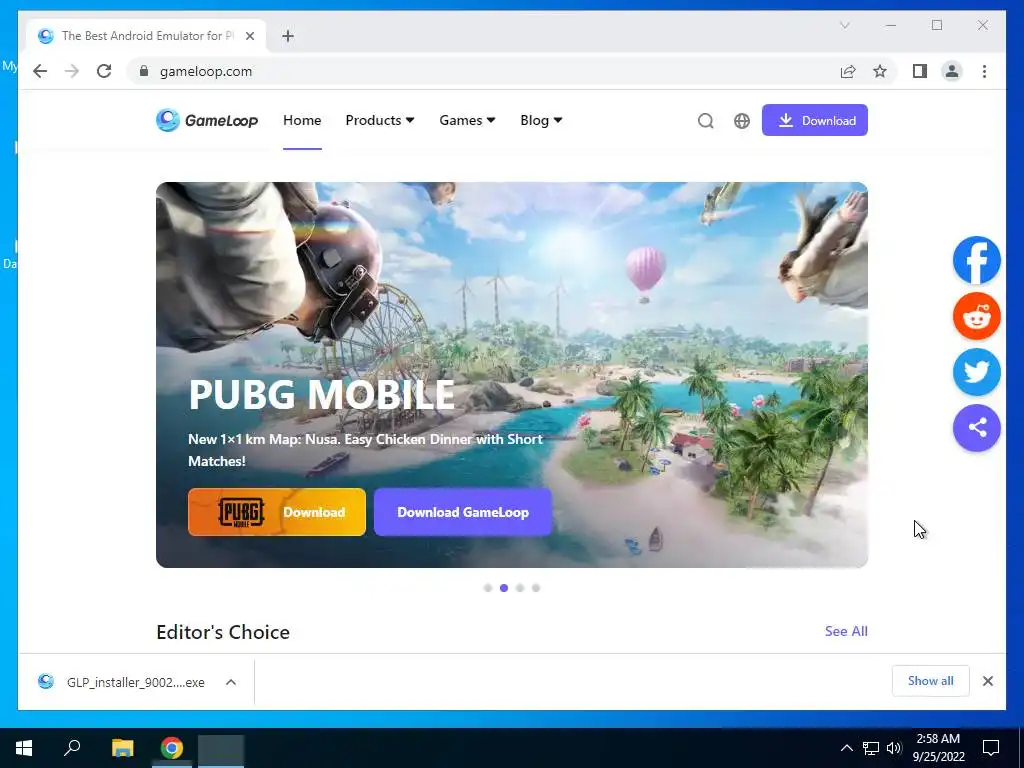1024x768 pixels.
Task: Click the GameLoop logo in the header
Action: point(207,120)
